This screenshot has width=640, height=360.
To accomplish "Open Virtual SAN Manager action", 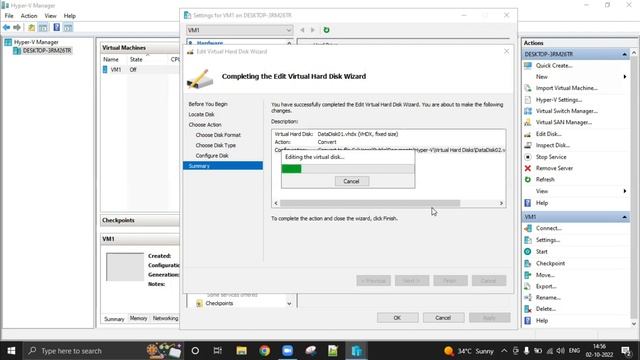I will tap(564, 122).
